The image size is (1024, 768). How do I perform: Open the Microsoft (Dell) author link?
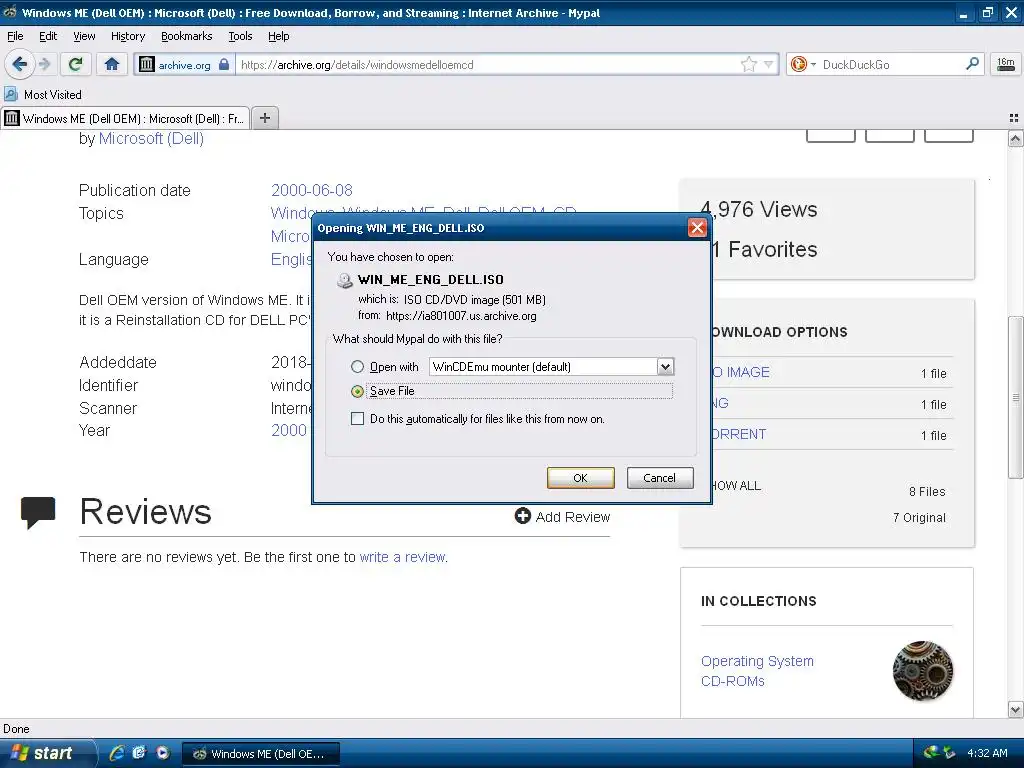point(151,138)
